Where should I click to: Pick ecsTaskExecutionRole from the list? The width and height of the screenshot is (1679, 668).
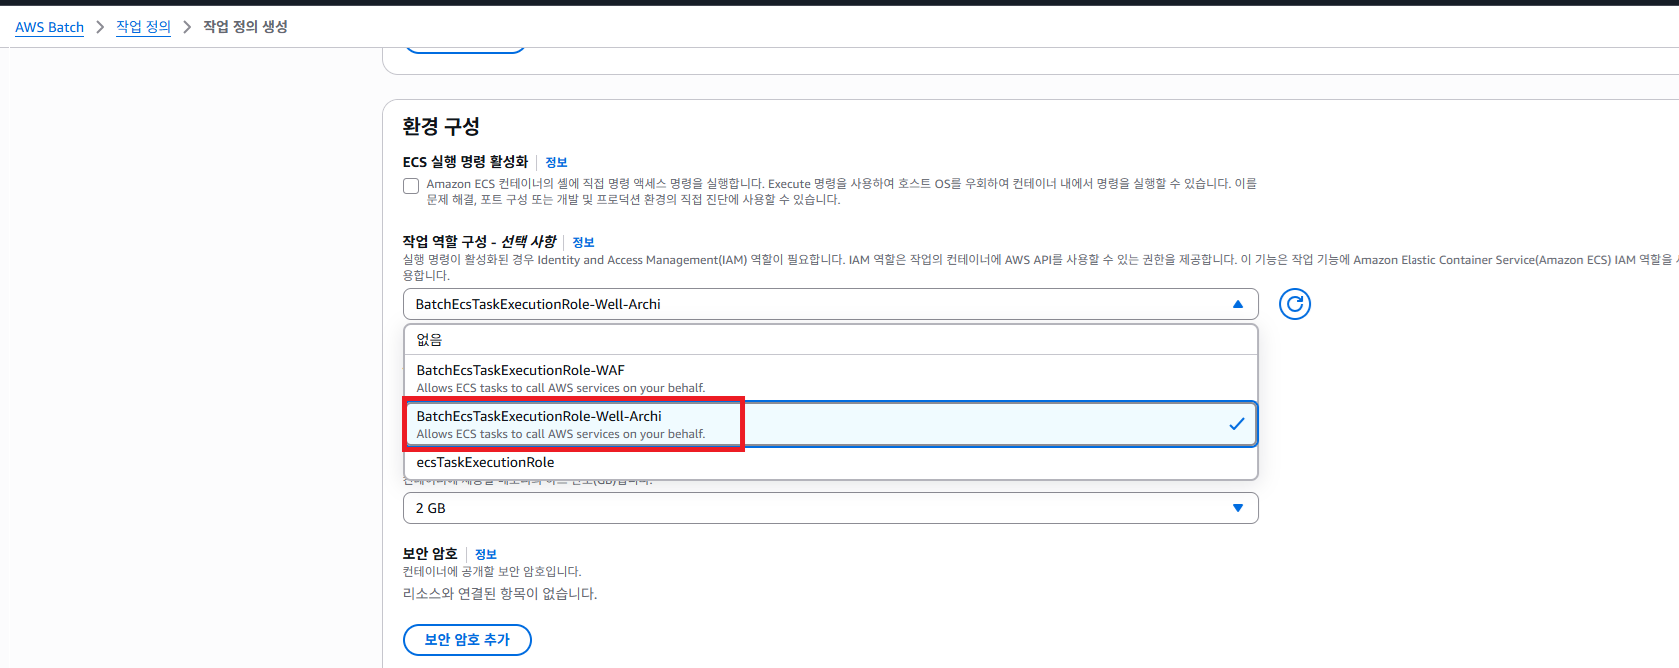pyautogui.click(x=485, y=463)
